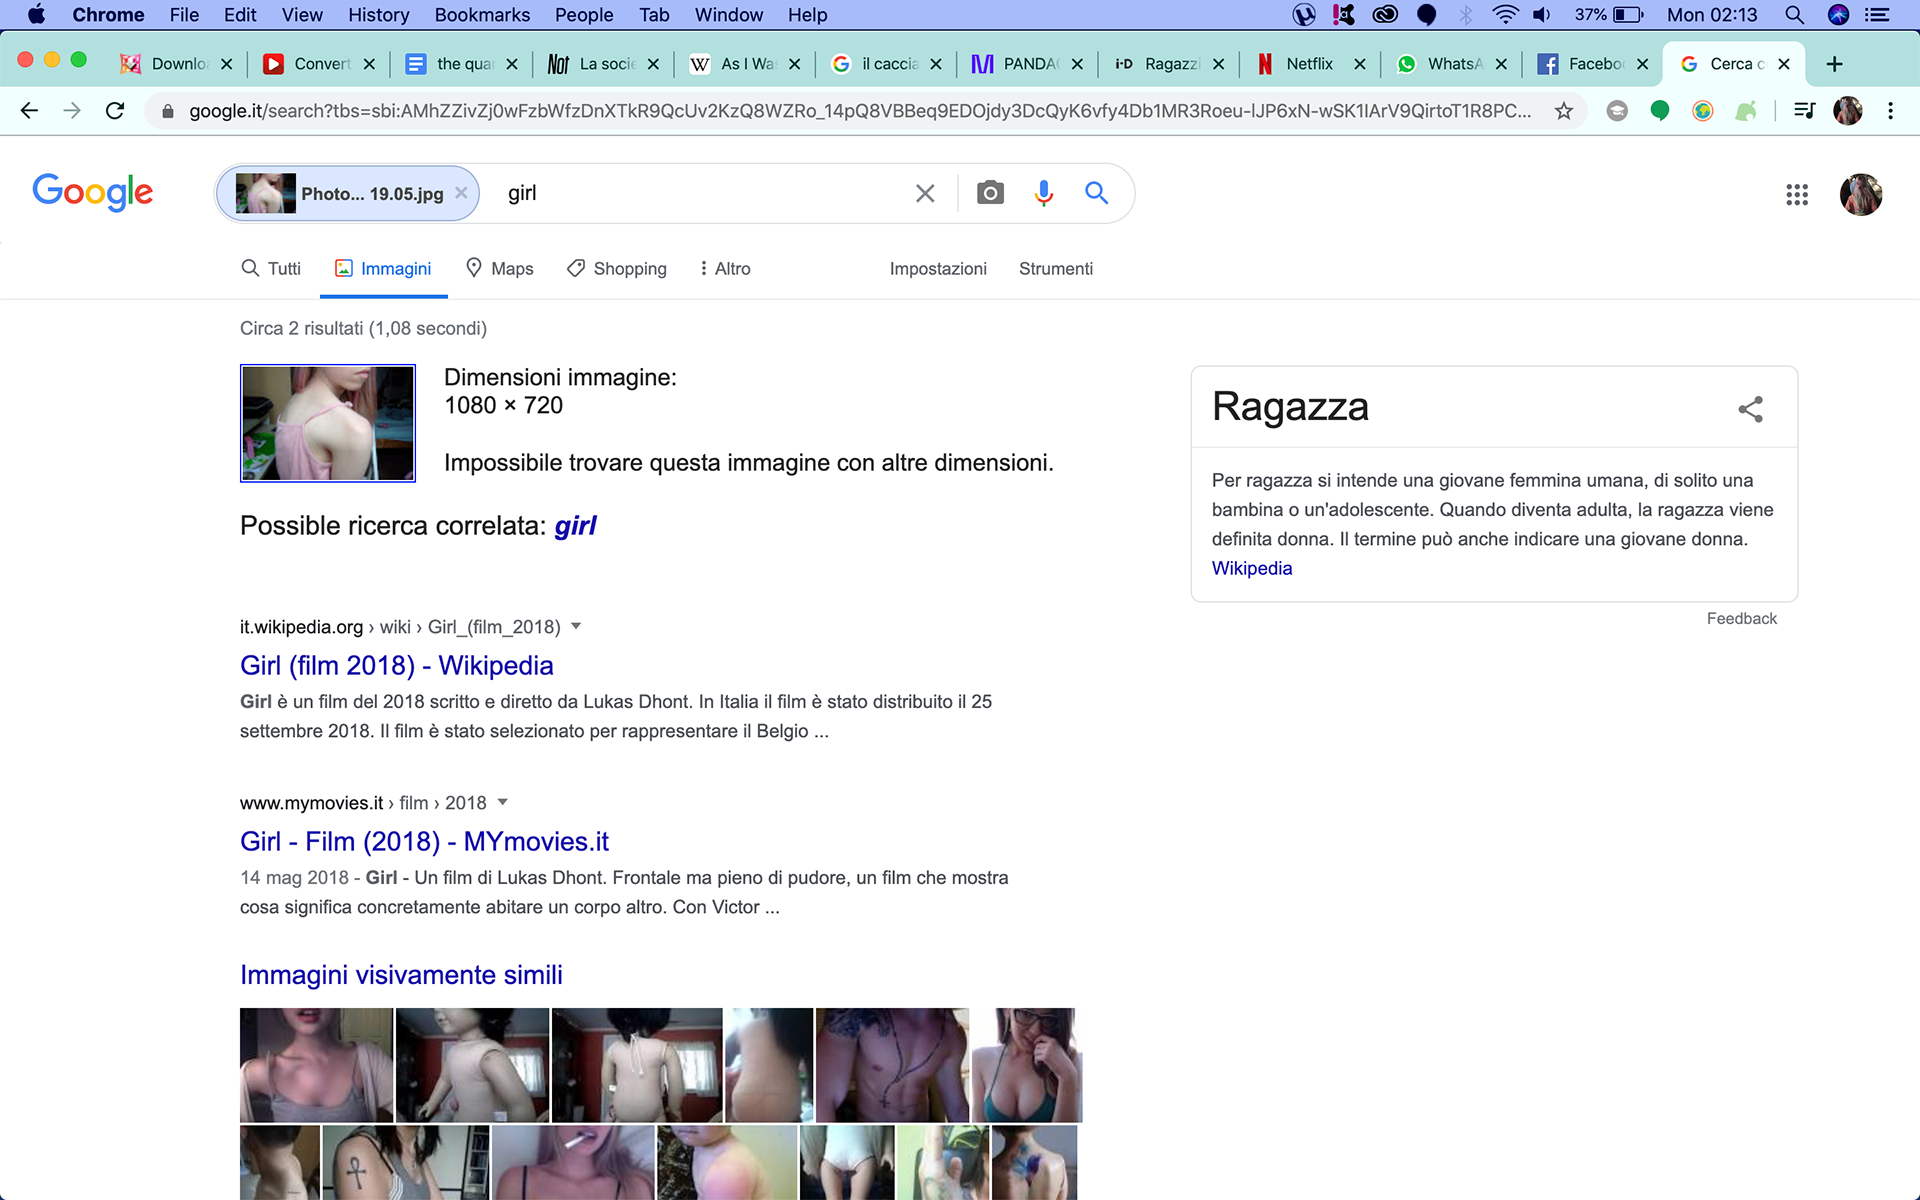The image size is (1920, 1200).
Task: Open the Impostazioni settings menu
Action: tap(938, 268)
